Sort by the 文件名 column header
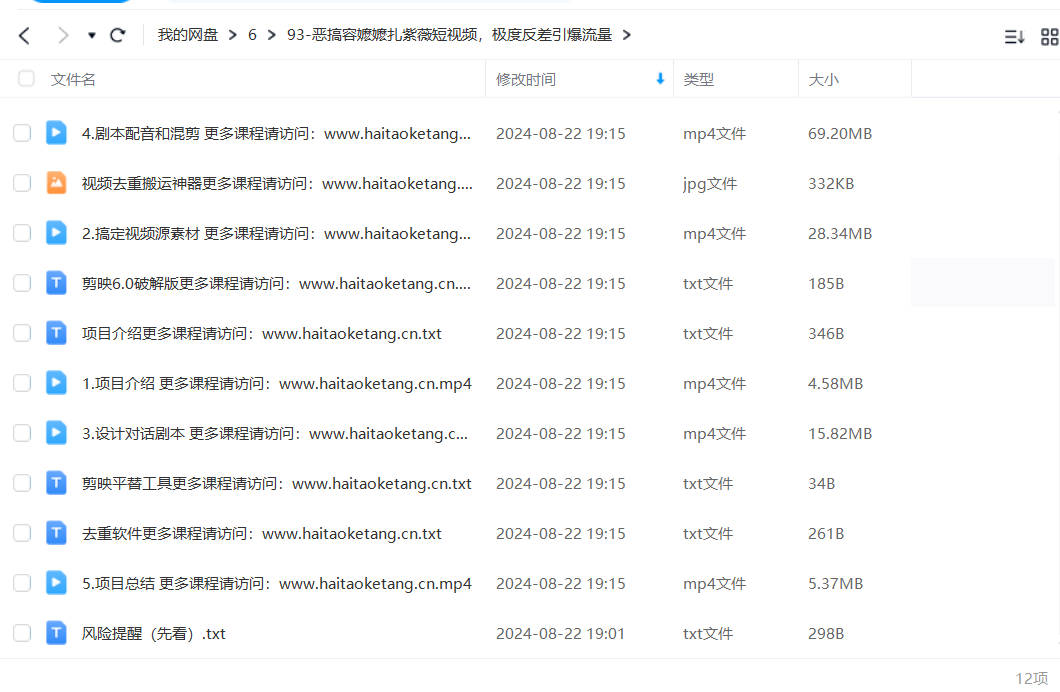The width and height of the screenshot is (1060, 692). coord(73,80)
